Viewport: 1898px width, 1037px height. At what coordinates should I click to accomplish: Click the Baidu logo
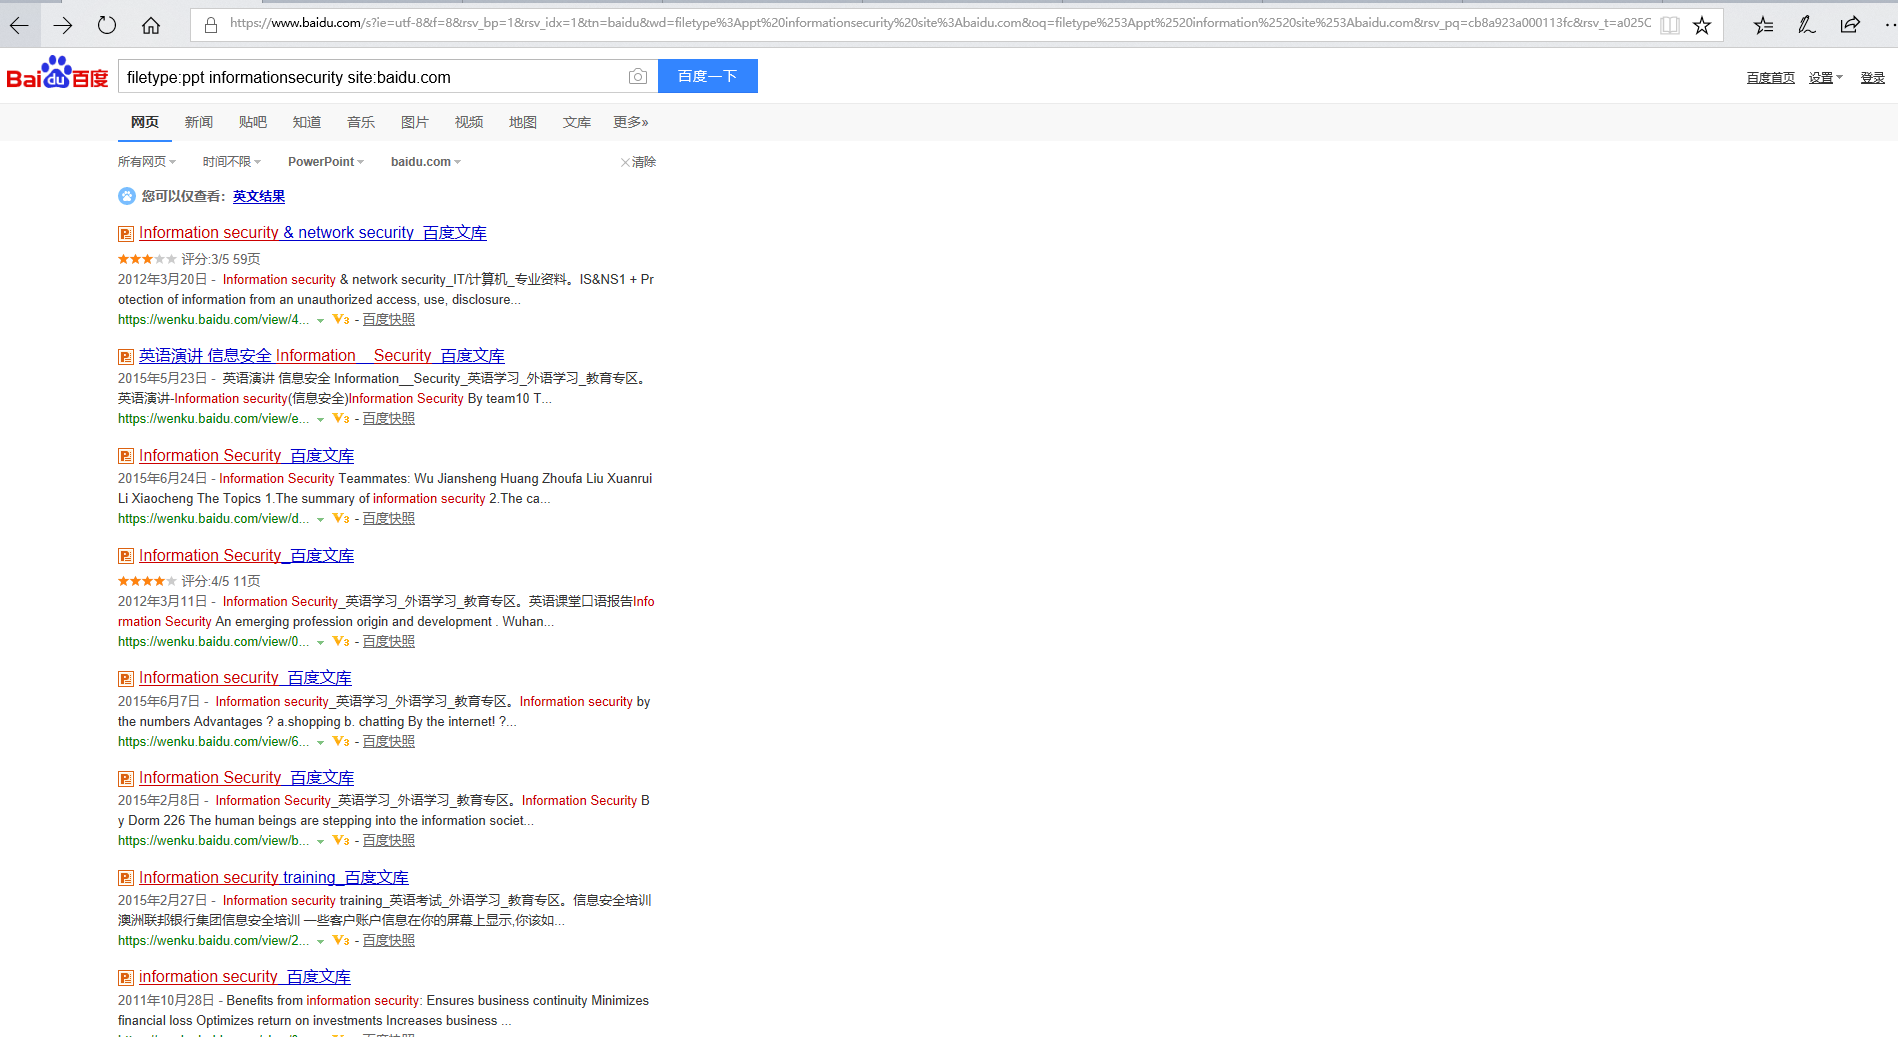pyautogui.click(x=57, y=74)
